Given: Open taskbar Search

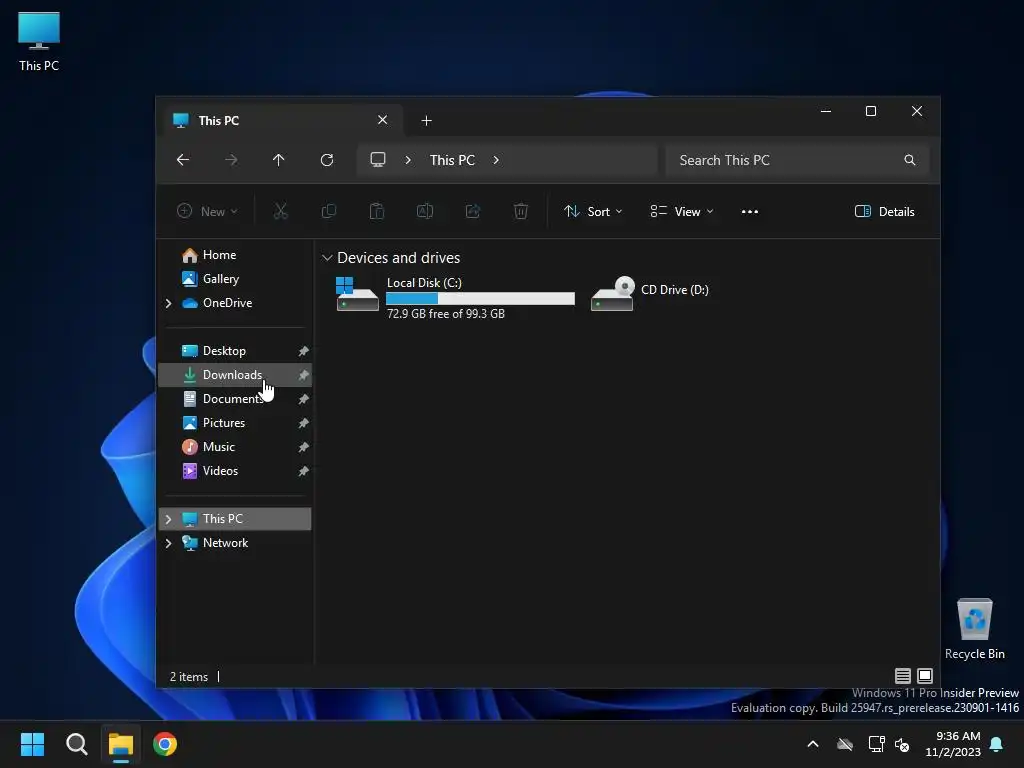Looking at the screenshot, I should coord(77,744).
